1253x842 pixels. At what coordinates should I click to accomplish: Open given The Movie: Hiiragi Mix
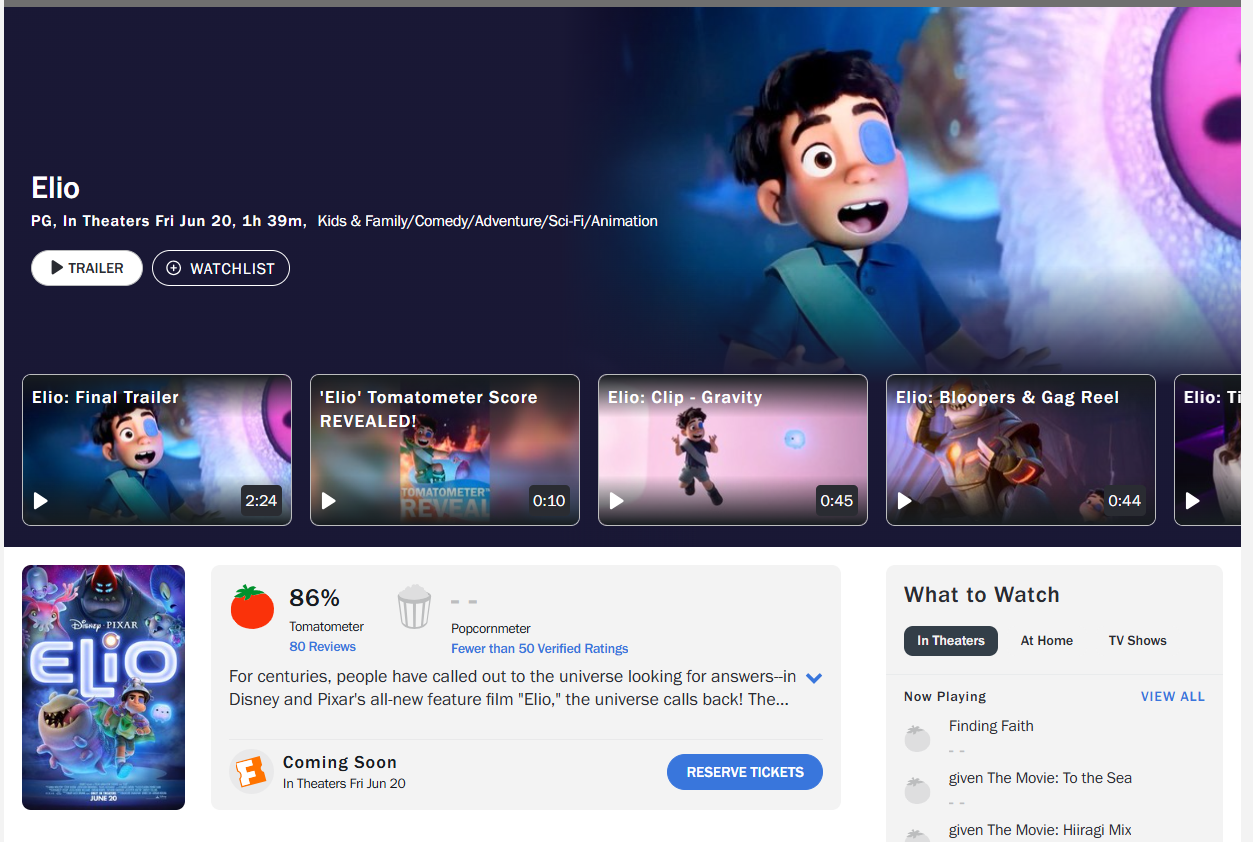coord(1040,830)
